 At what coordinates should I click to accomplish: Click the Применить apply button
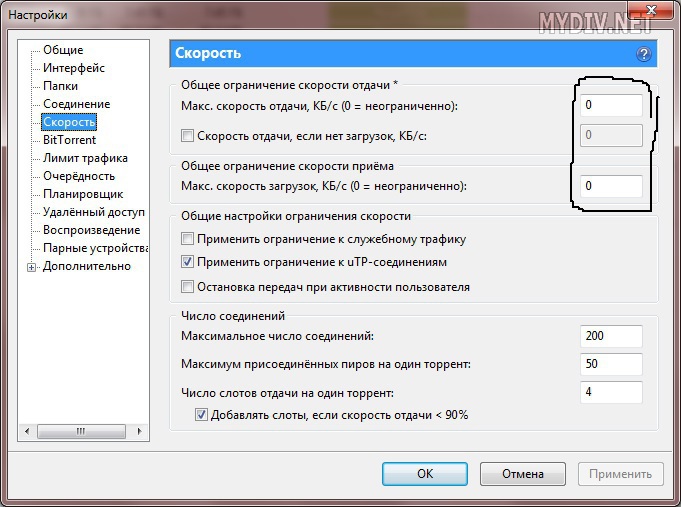[621, 474]
